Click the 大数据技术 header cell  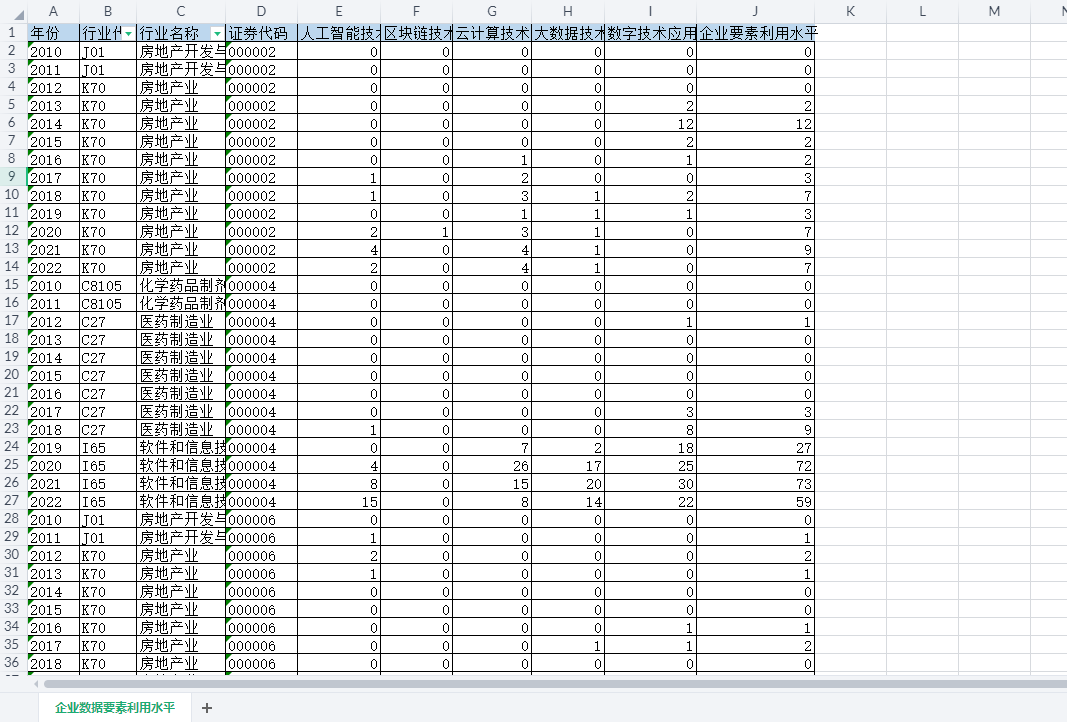tap(568, 33)
